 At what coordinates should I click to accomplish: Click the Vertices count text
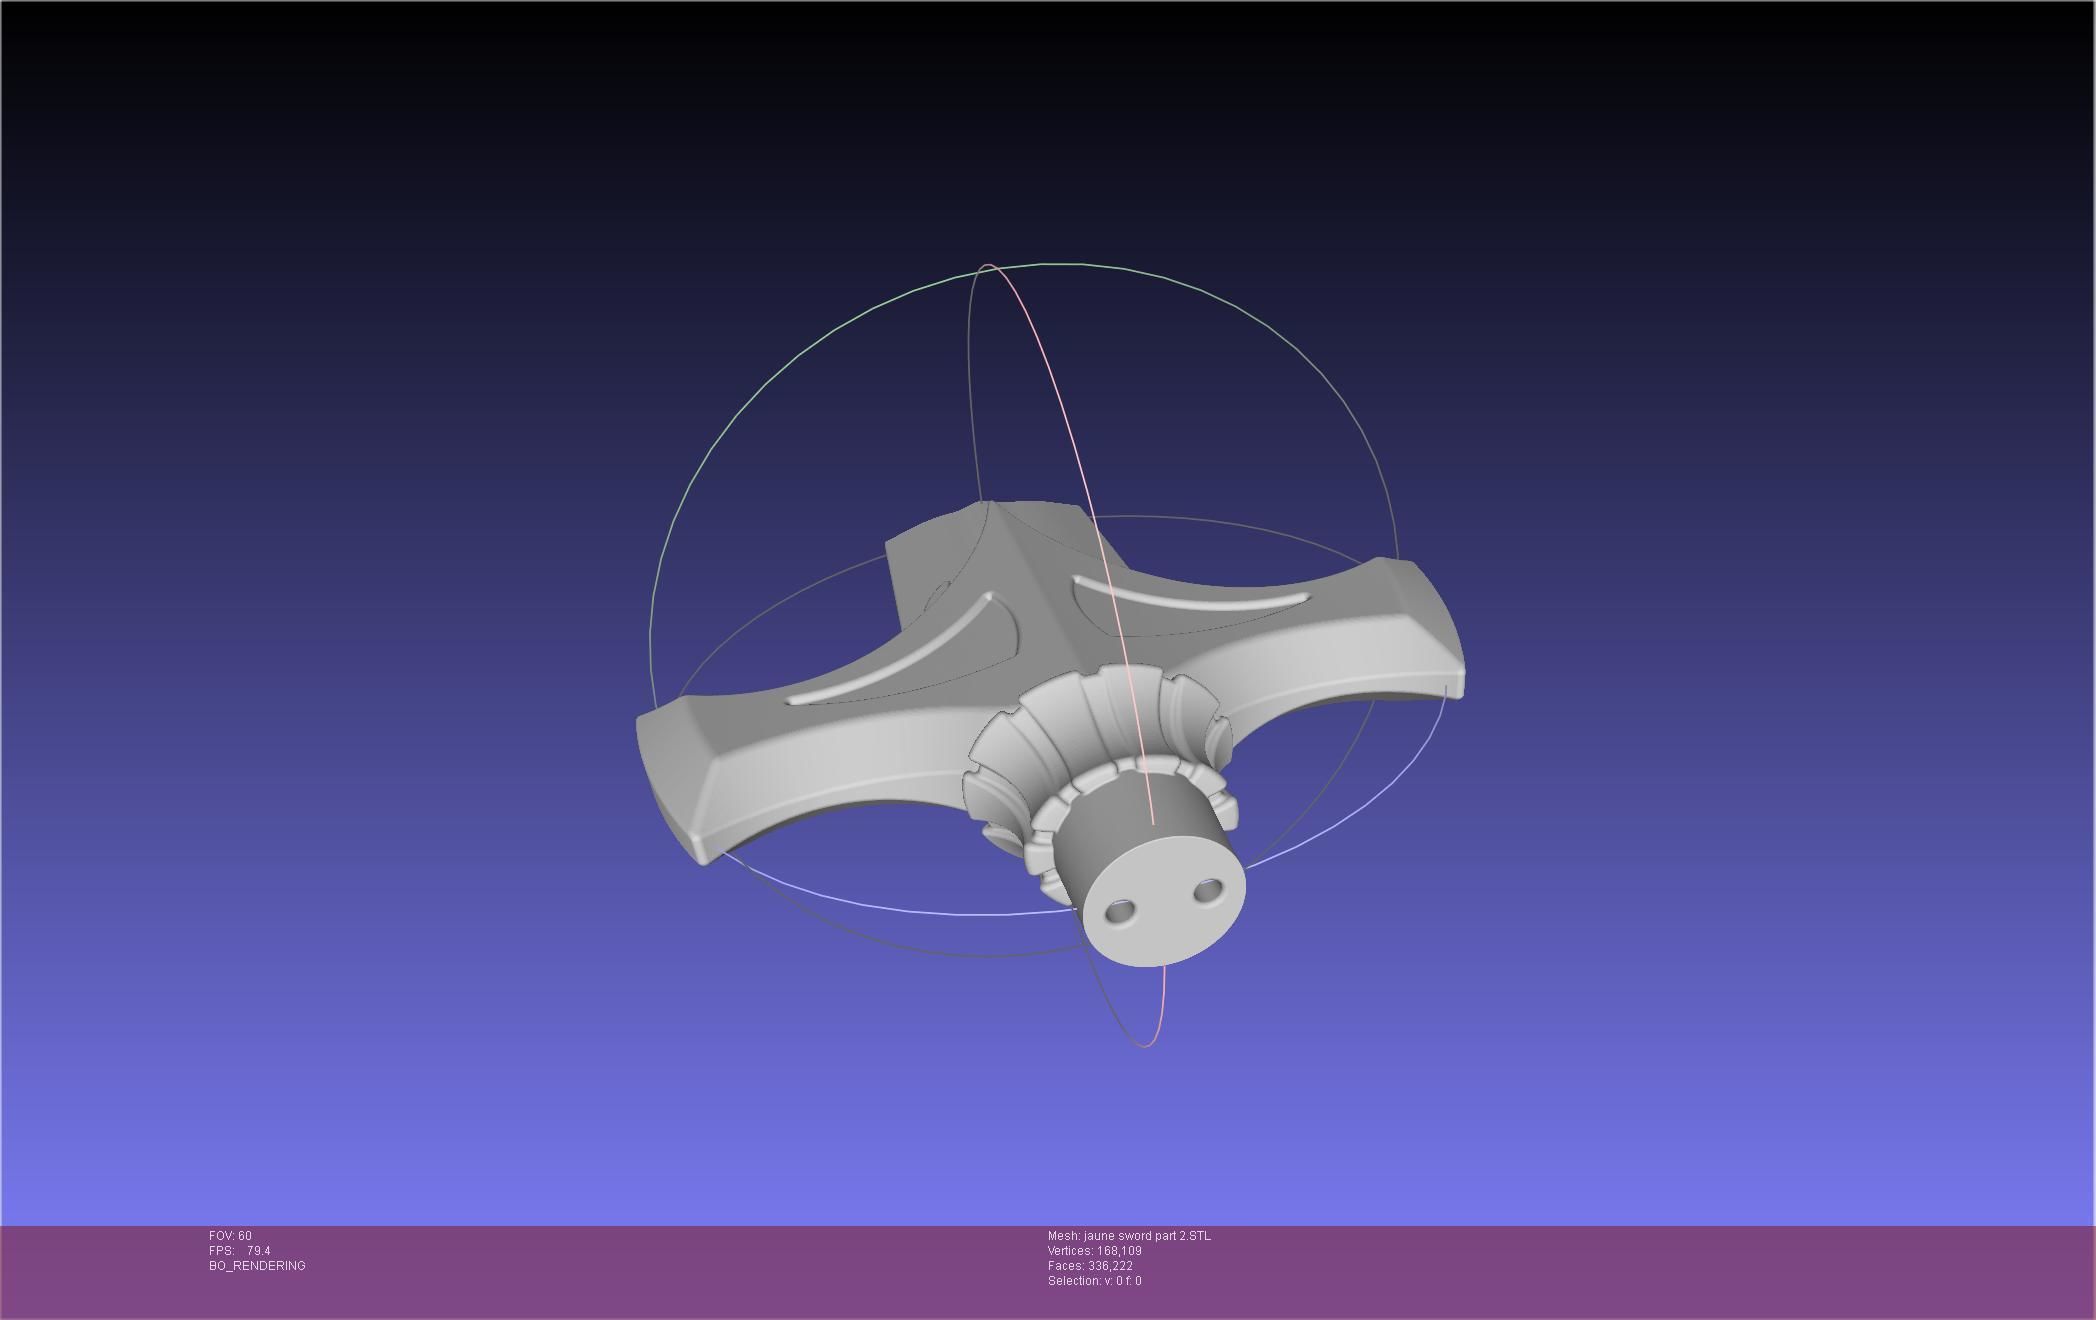pyautogui.click(x=1094, y=1251)
